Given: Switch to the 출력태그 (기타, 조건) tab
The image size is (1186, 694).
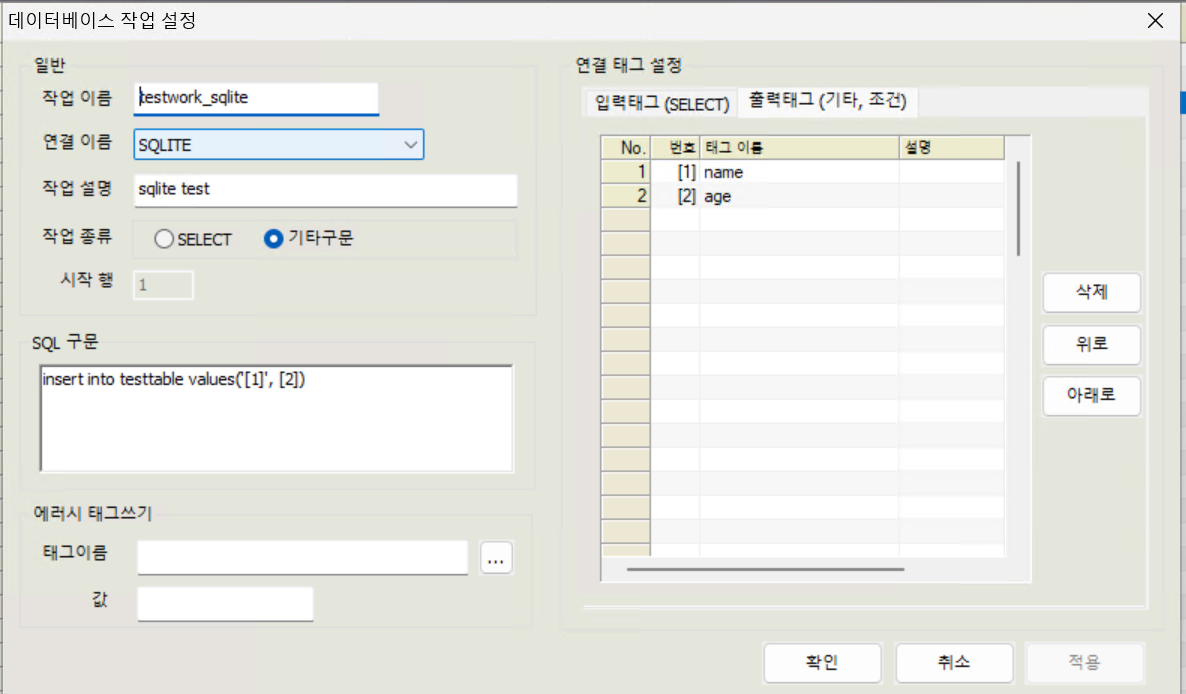Looking at the screenshot, I should pos(827,101).
